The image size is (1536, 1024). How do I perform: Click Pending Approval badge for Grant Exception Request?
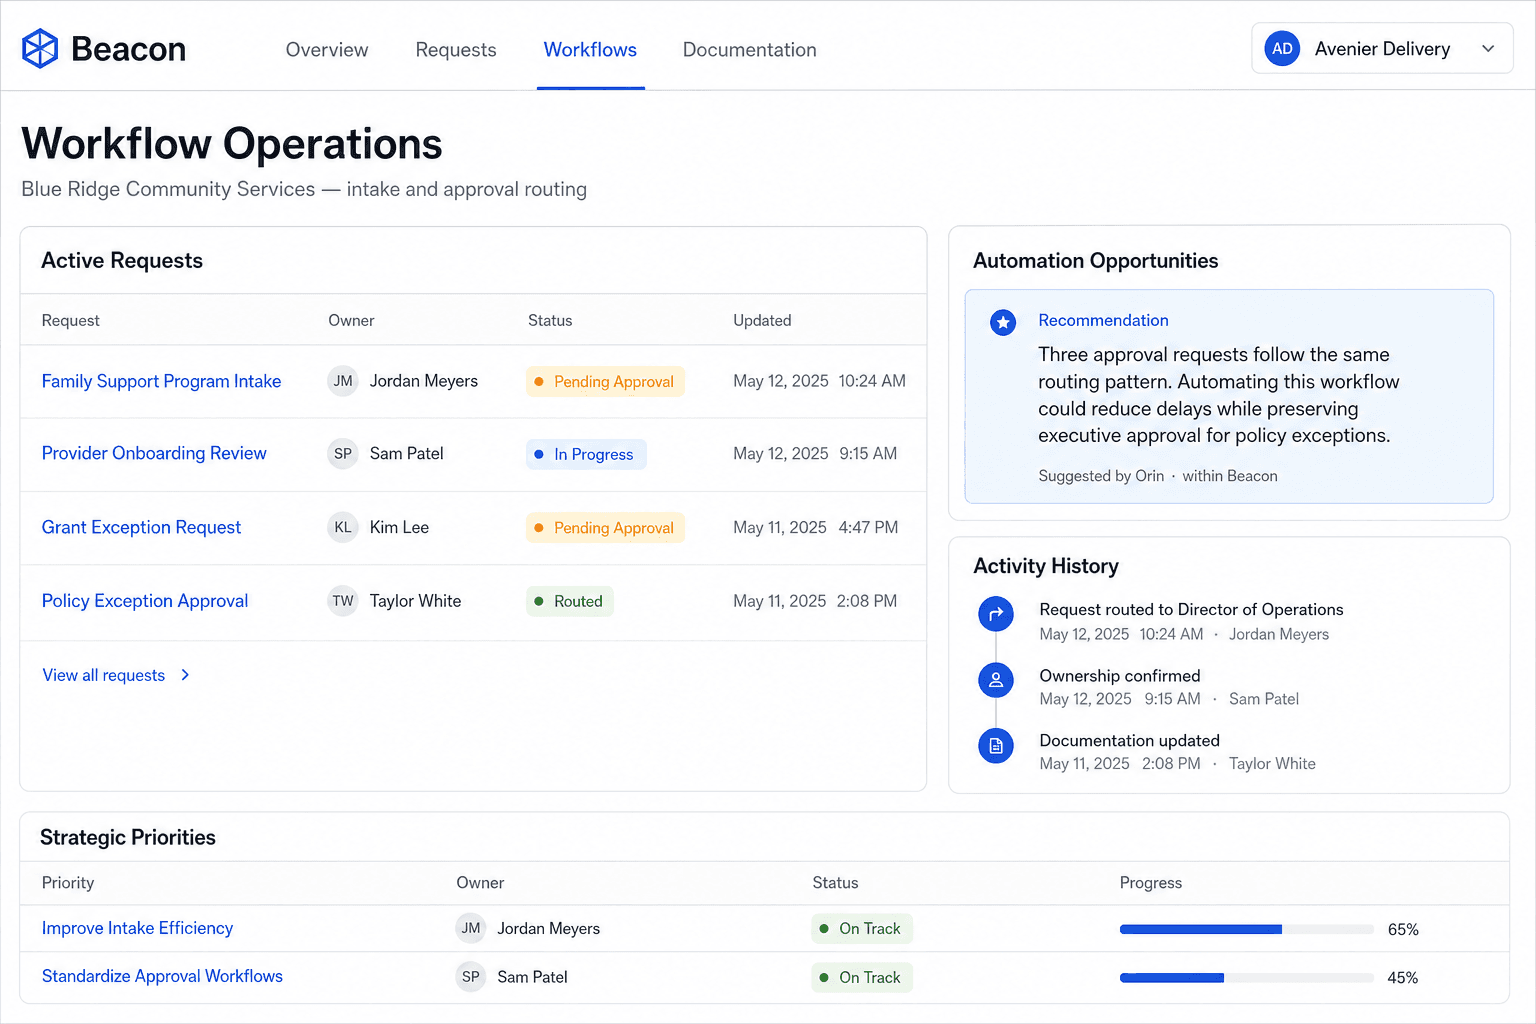(x=605, y=527)
